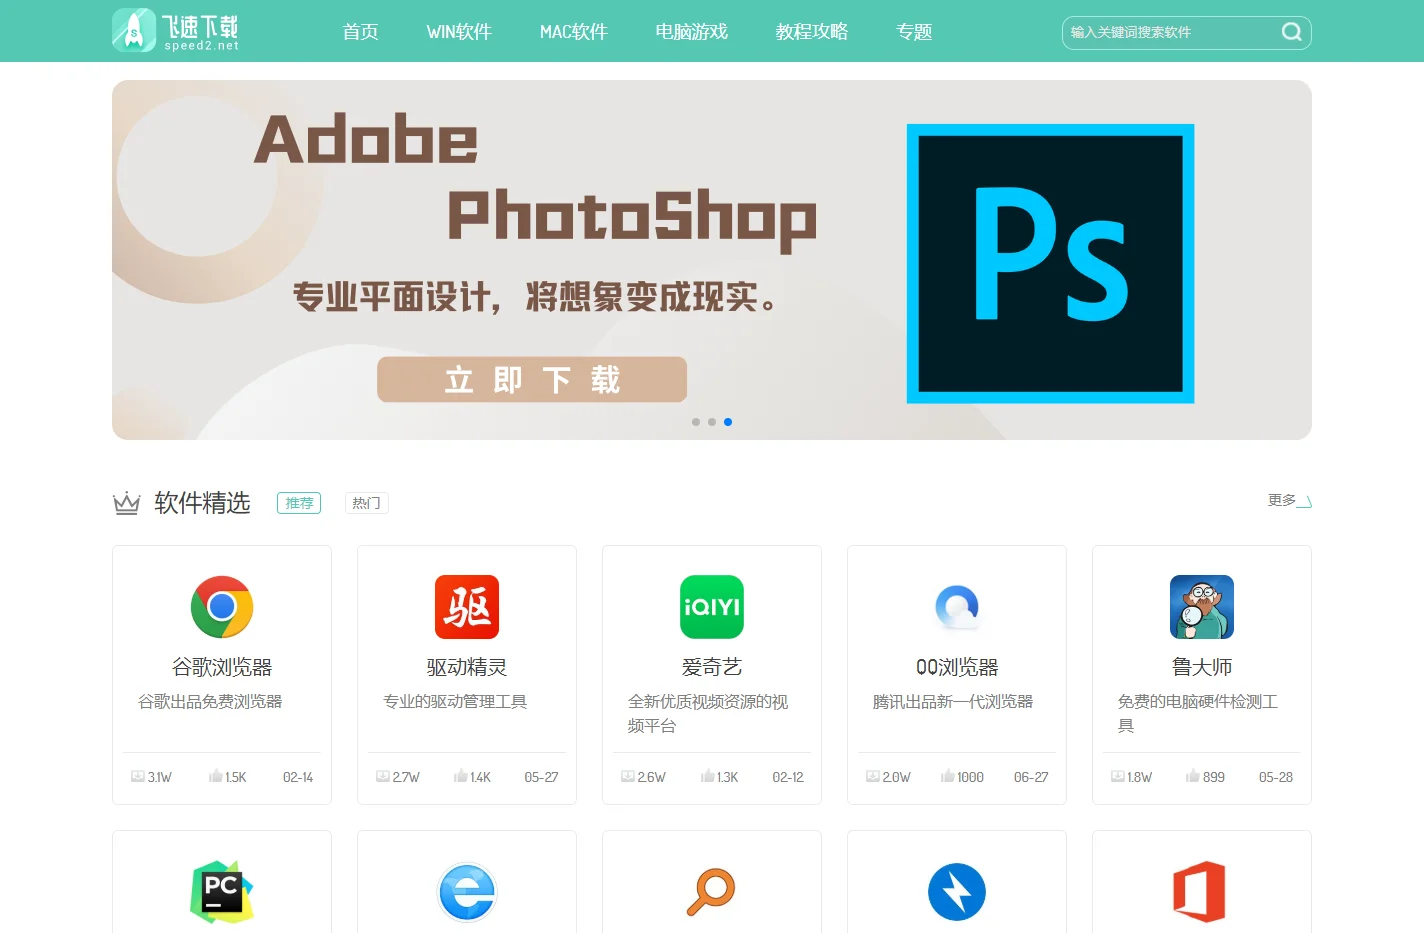Go to WIN软件 menu
Image resolution: width=1424 pixels, height=933 pixels.
click(x=459, y=32)
